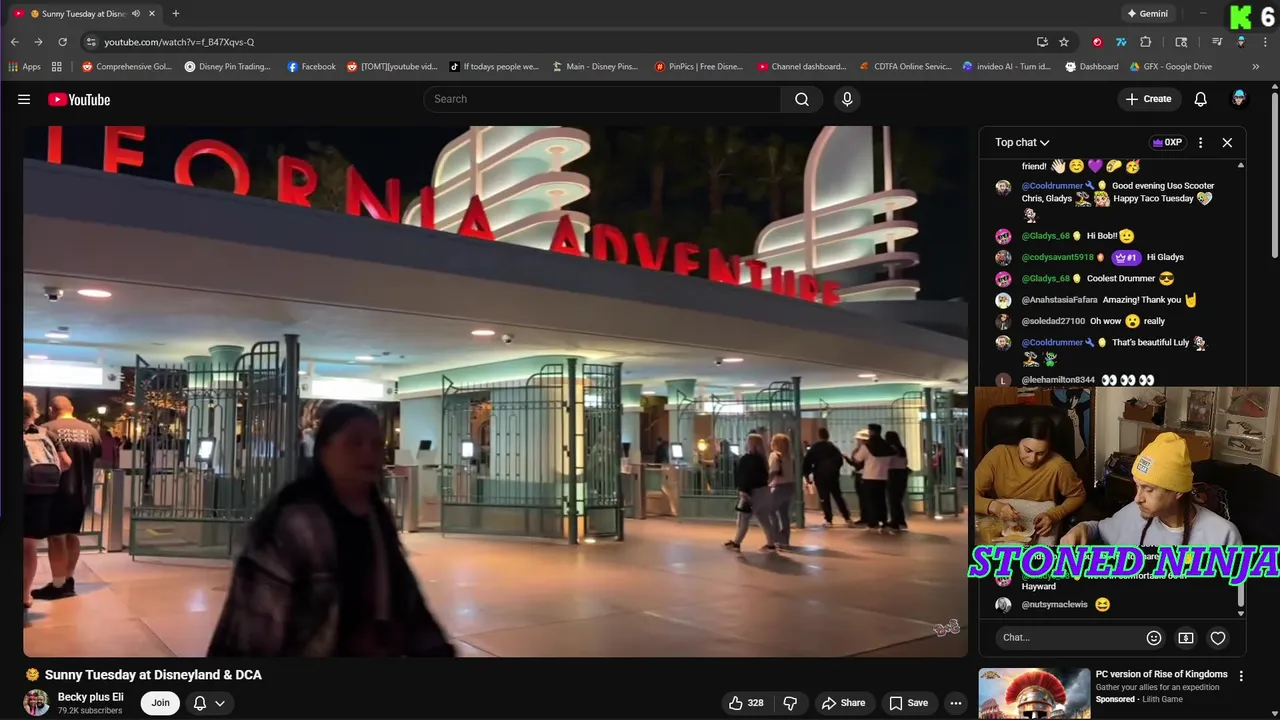Show hidden bookmarks with overflow chevron
This screenshot has height=720, width=1280.
pyautogui.click(x=1256, y=67)
